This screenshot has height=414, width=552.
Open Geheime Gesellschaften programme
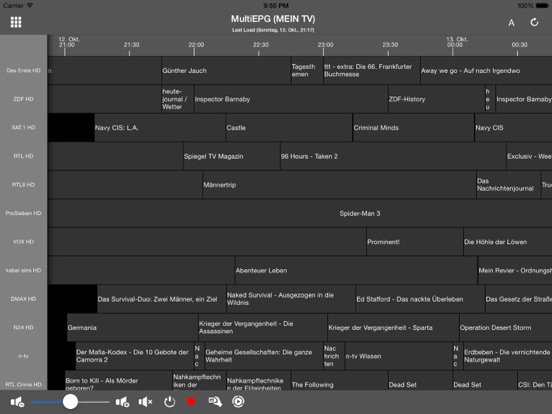264,356
